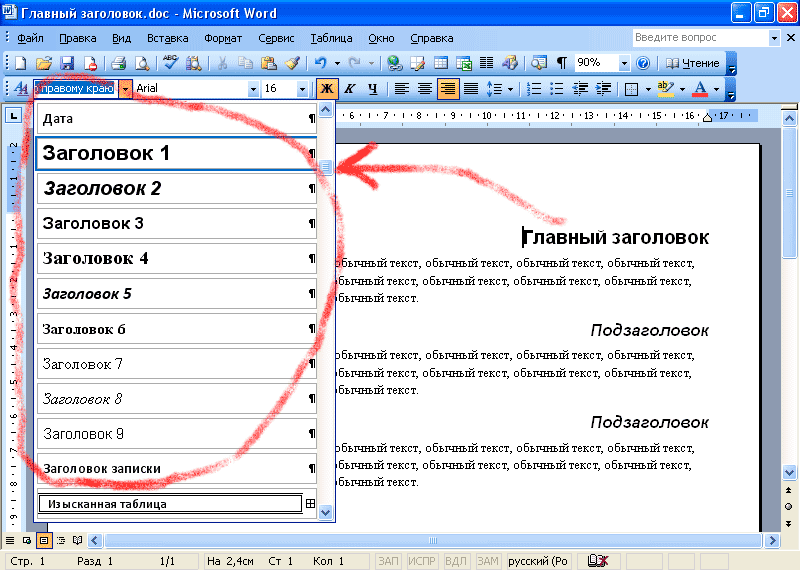Toggle show paragraph marks (¶)
Image resolution: width=800 pixels, height=570 pixels.
point(561,63)
